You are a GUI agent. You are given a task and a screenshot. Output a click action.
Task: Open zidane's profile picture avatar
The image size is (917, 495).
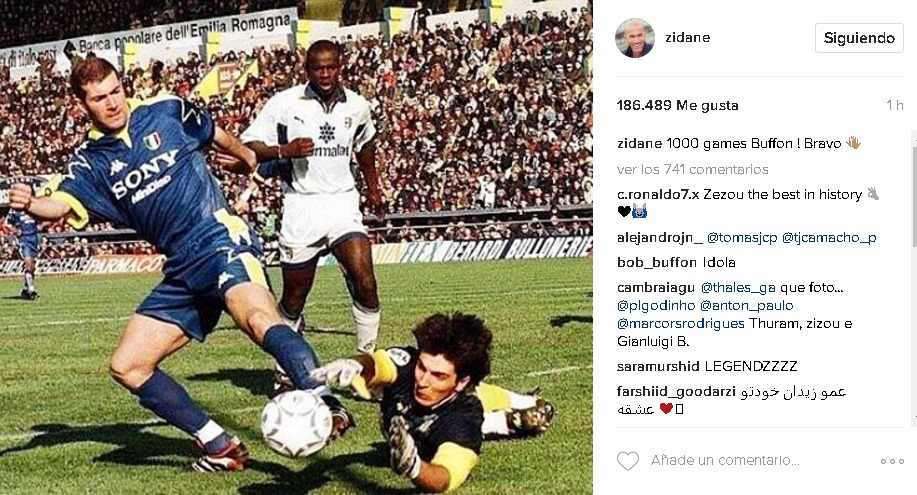(635, 38)
